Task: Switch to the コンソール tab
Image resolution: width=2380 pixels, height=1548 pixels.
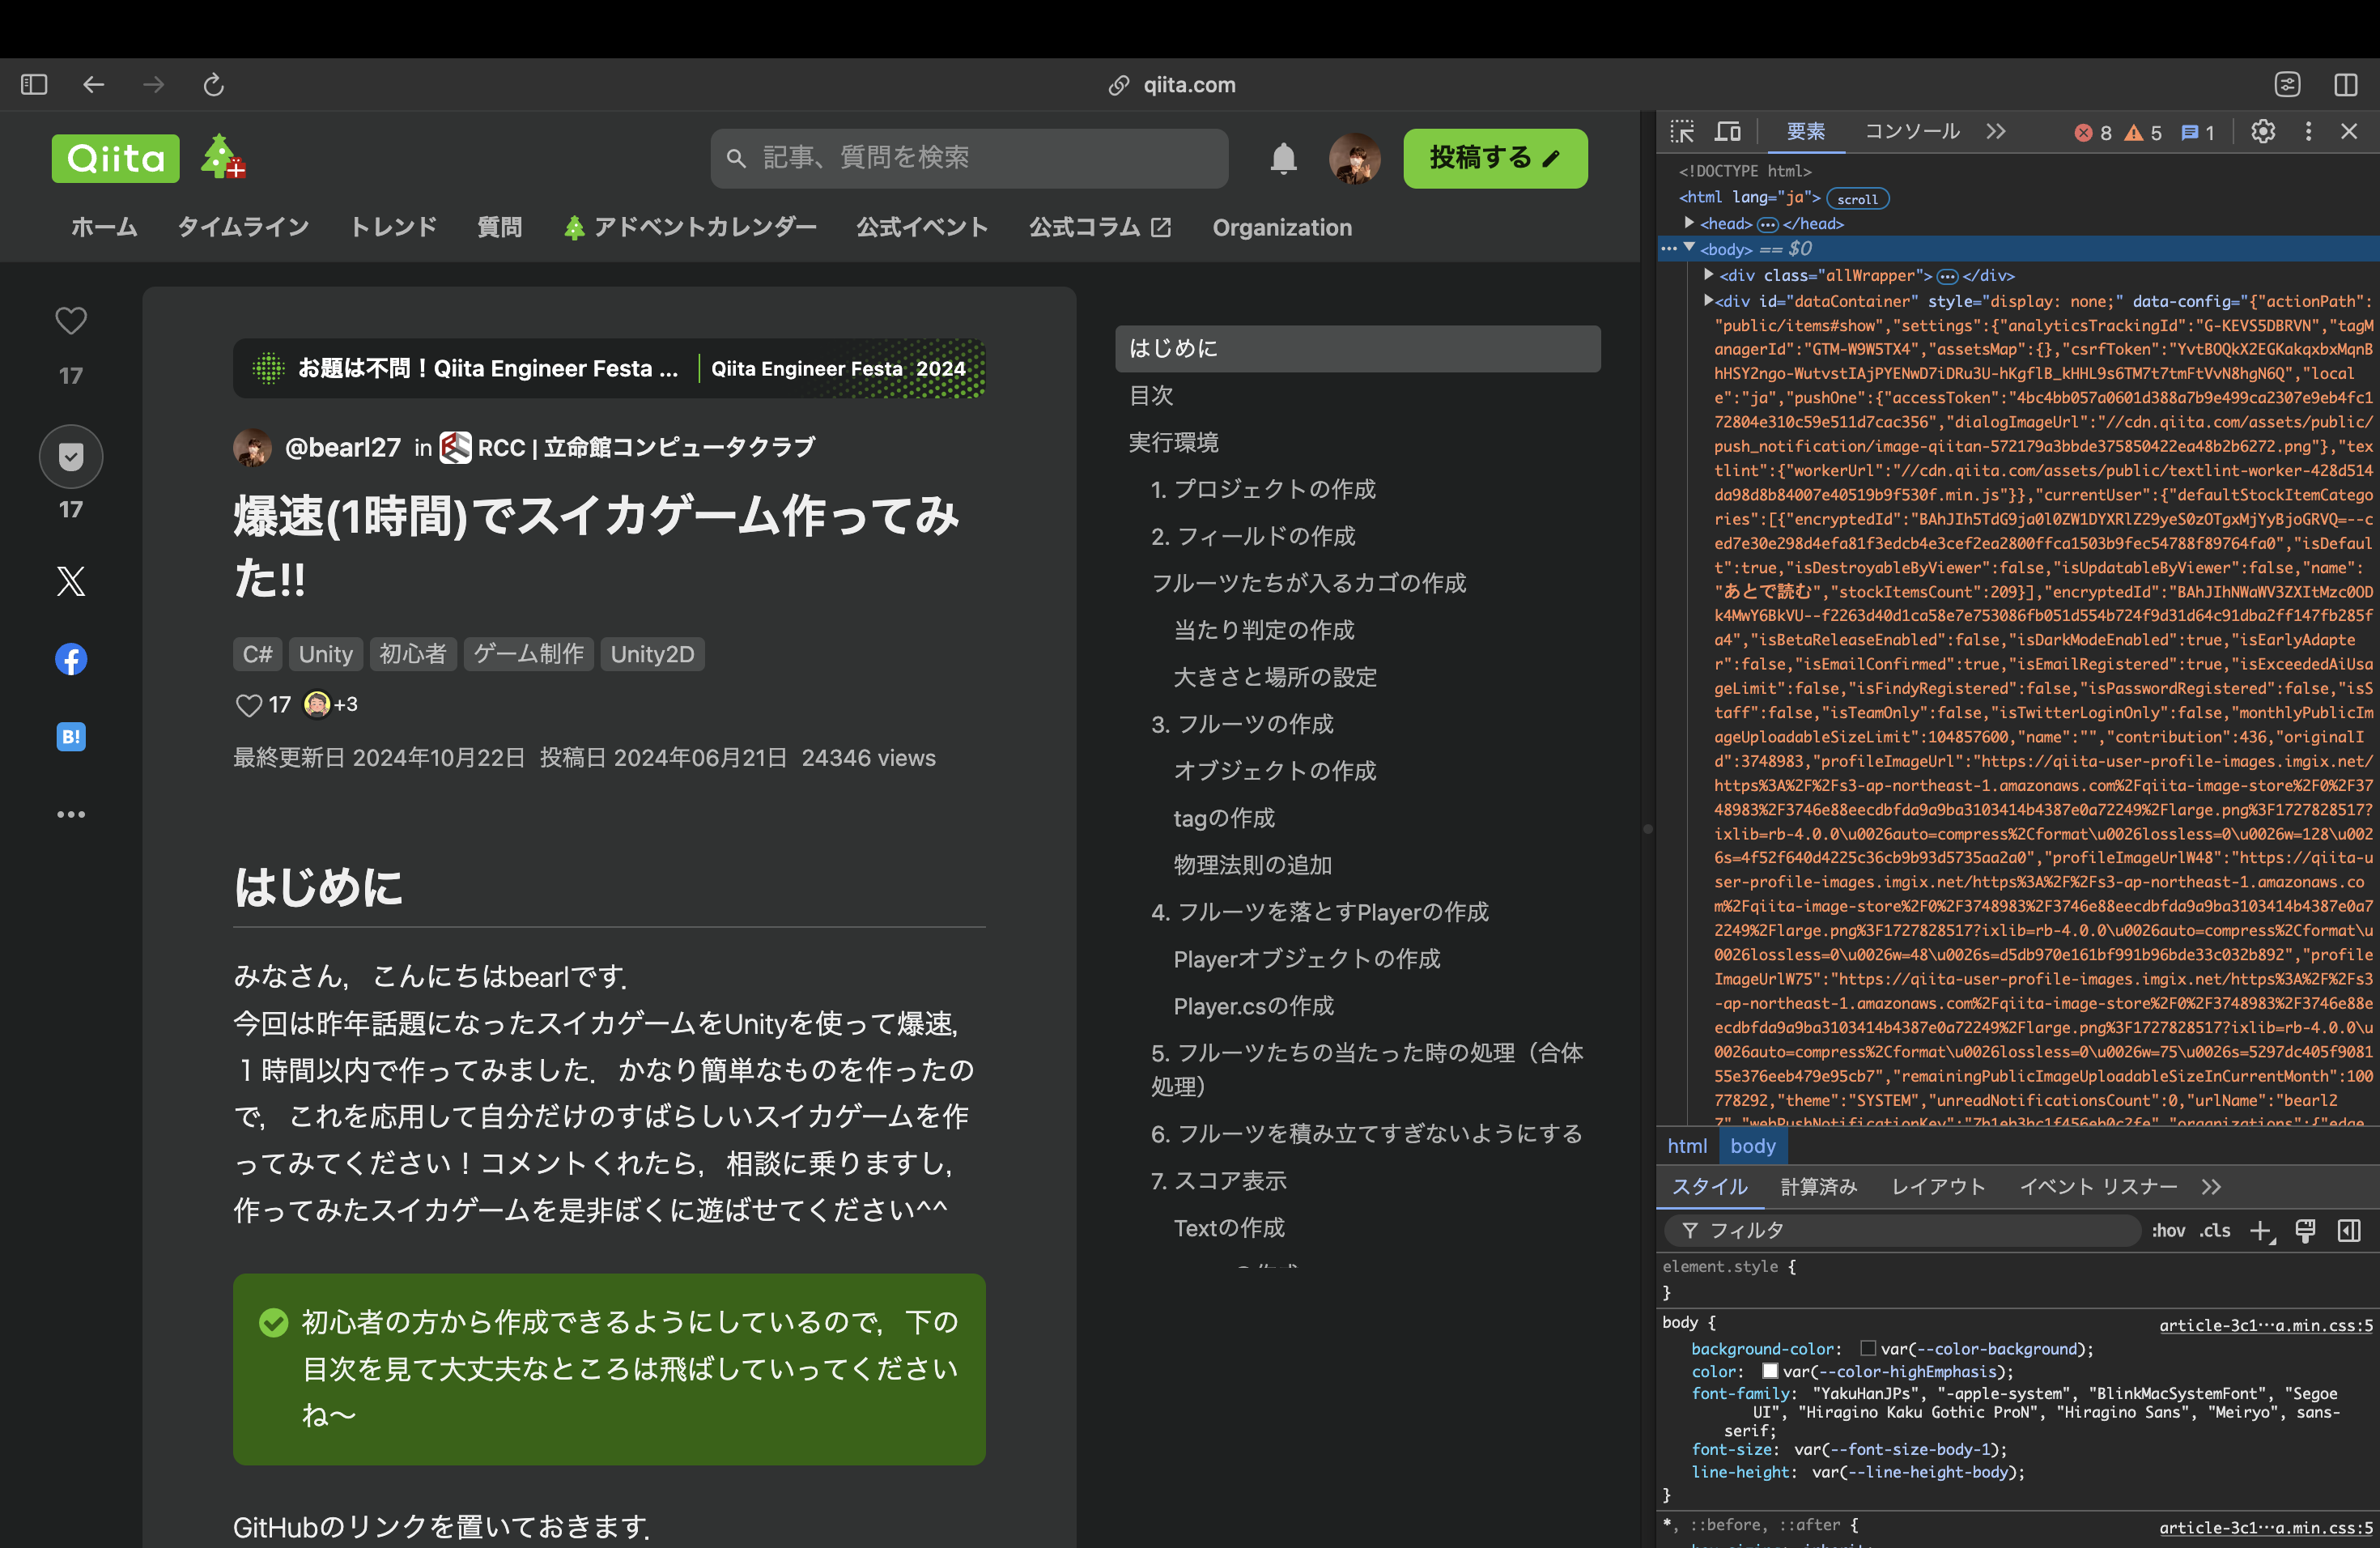Action: click(x=1911, y=132)
